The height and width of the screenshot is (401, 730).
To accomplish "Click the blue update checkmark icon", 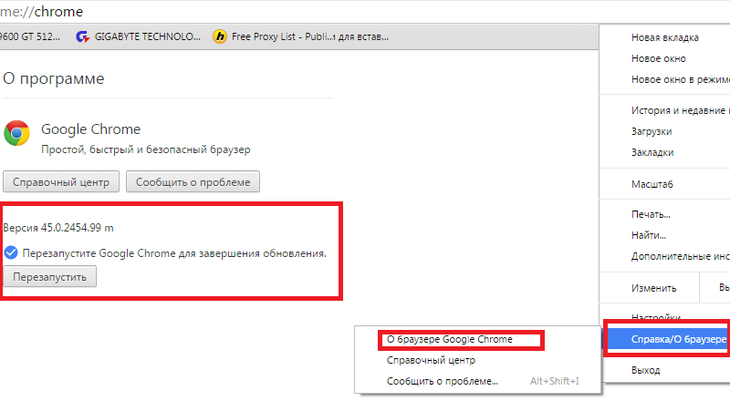I will pyautogui.click(x=11, y=253).
